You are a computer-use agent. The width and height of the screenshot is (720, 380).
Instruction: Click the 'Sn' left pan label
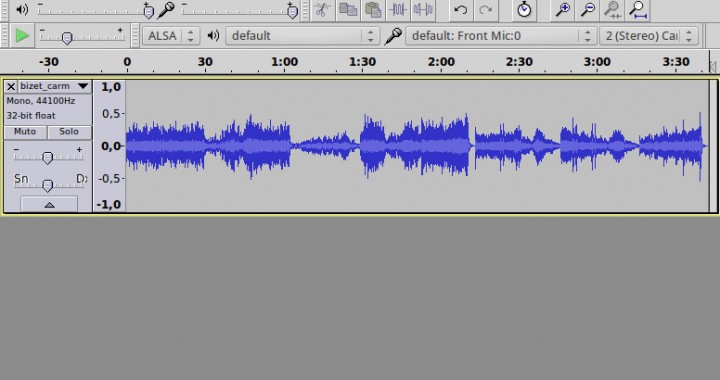(x=21, y=179)
